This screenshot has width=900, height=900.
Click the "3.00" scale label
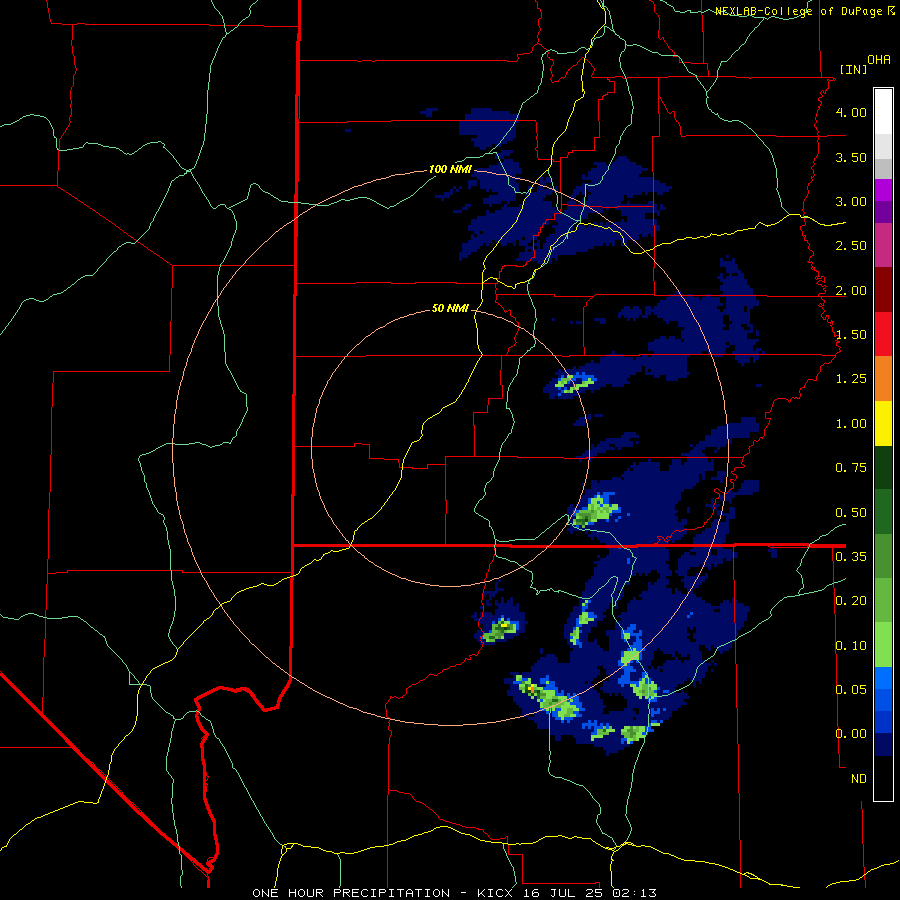851,201
